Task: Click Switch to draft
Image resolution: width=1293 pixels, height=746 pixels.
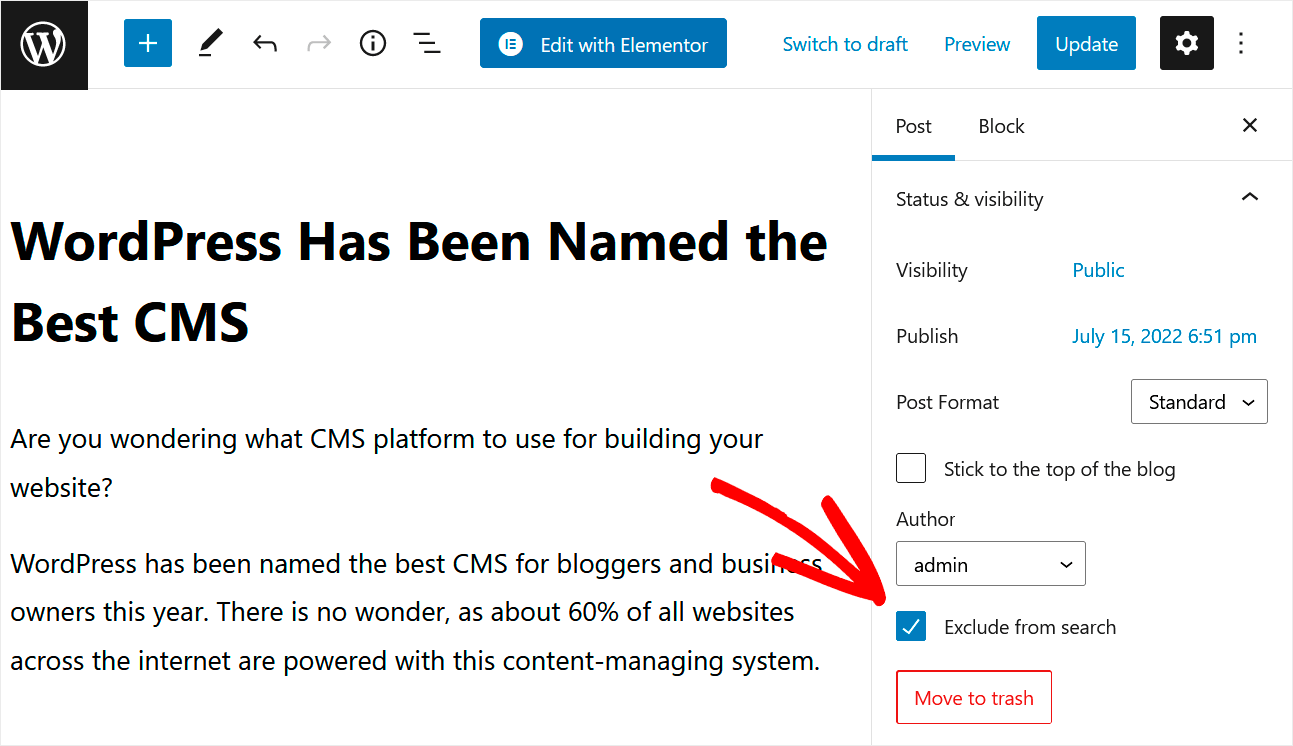Action: pos(845,44)
